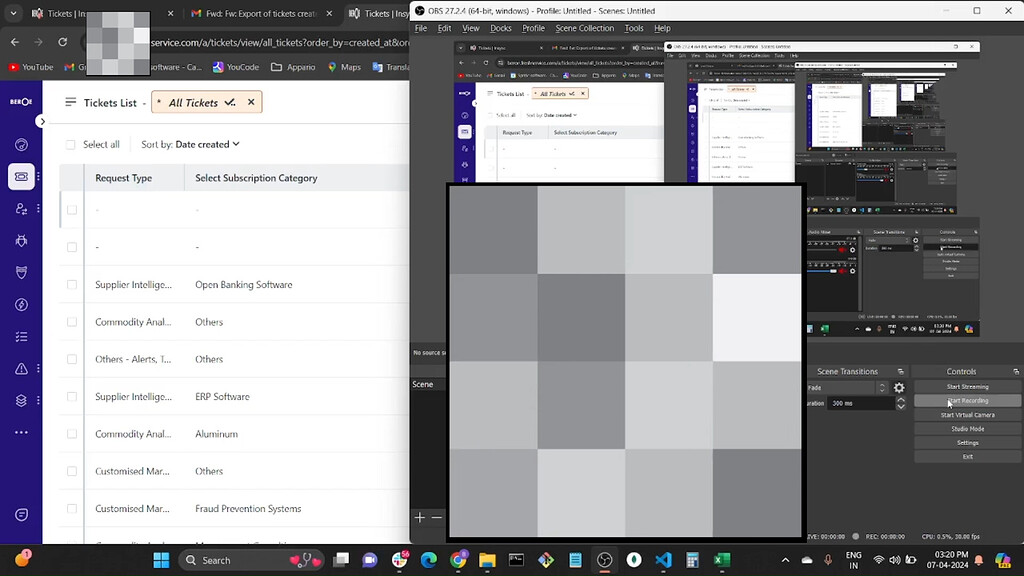The height and width of the screenshot is (576, 1024).
Task: Reload the tickets page using the refresh icon
Action: coord(62,43)
